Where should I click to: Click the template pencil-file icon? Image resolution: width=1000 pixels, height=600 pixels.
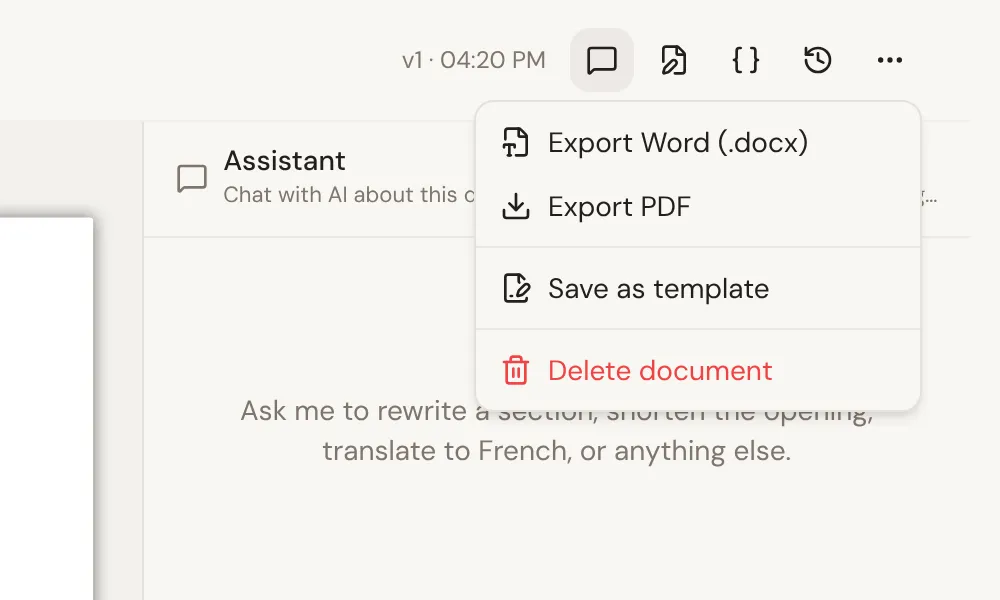(x=516, y=288)
